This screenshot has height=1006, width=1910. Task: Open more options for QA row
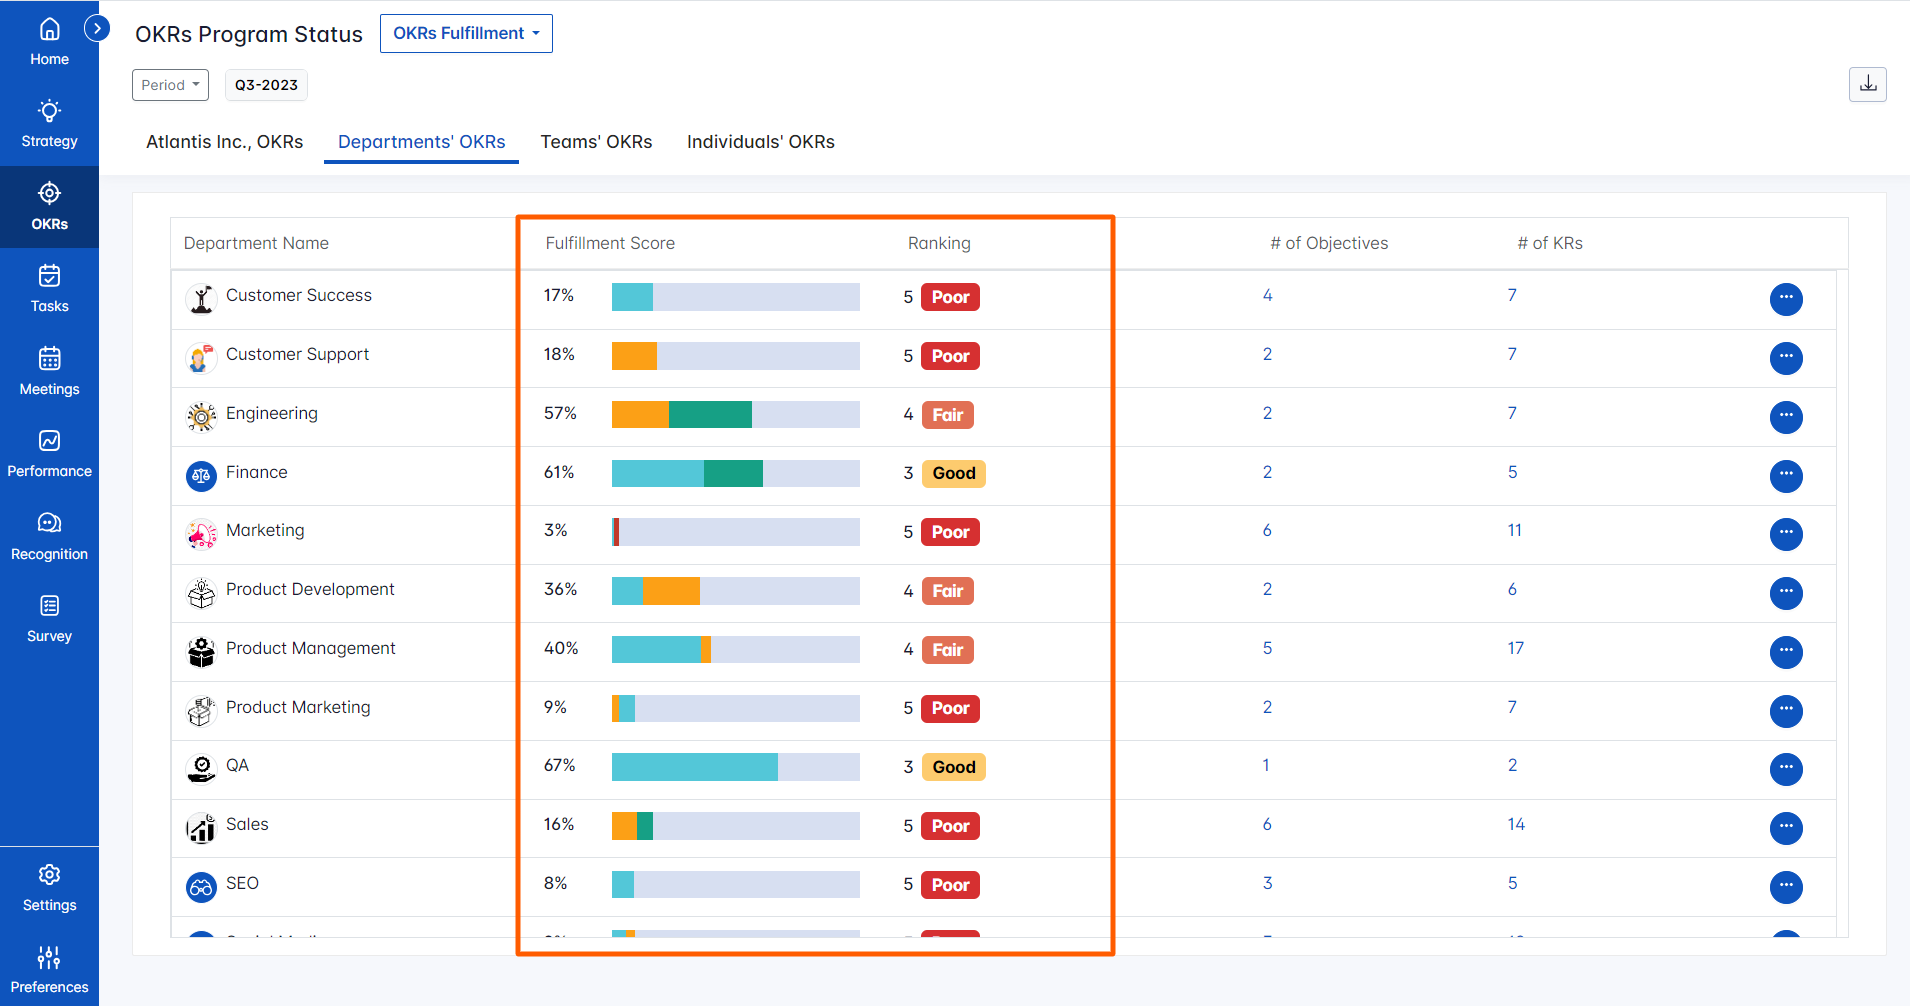[x=1785, y=769]
